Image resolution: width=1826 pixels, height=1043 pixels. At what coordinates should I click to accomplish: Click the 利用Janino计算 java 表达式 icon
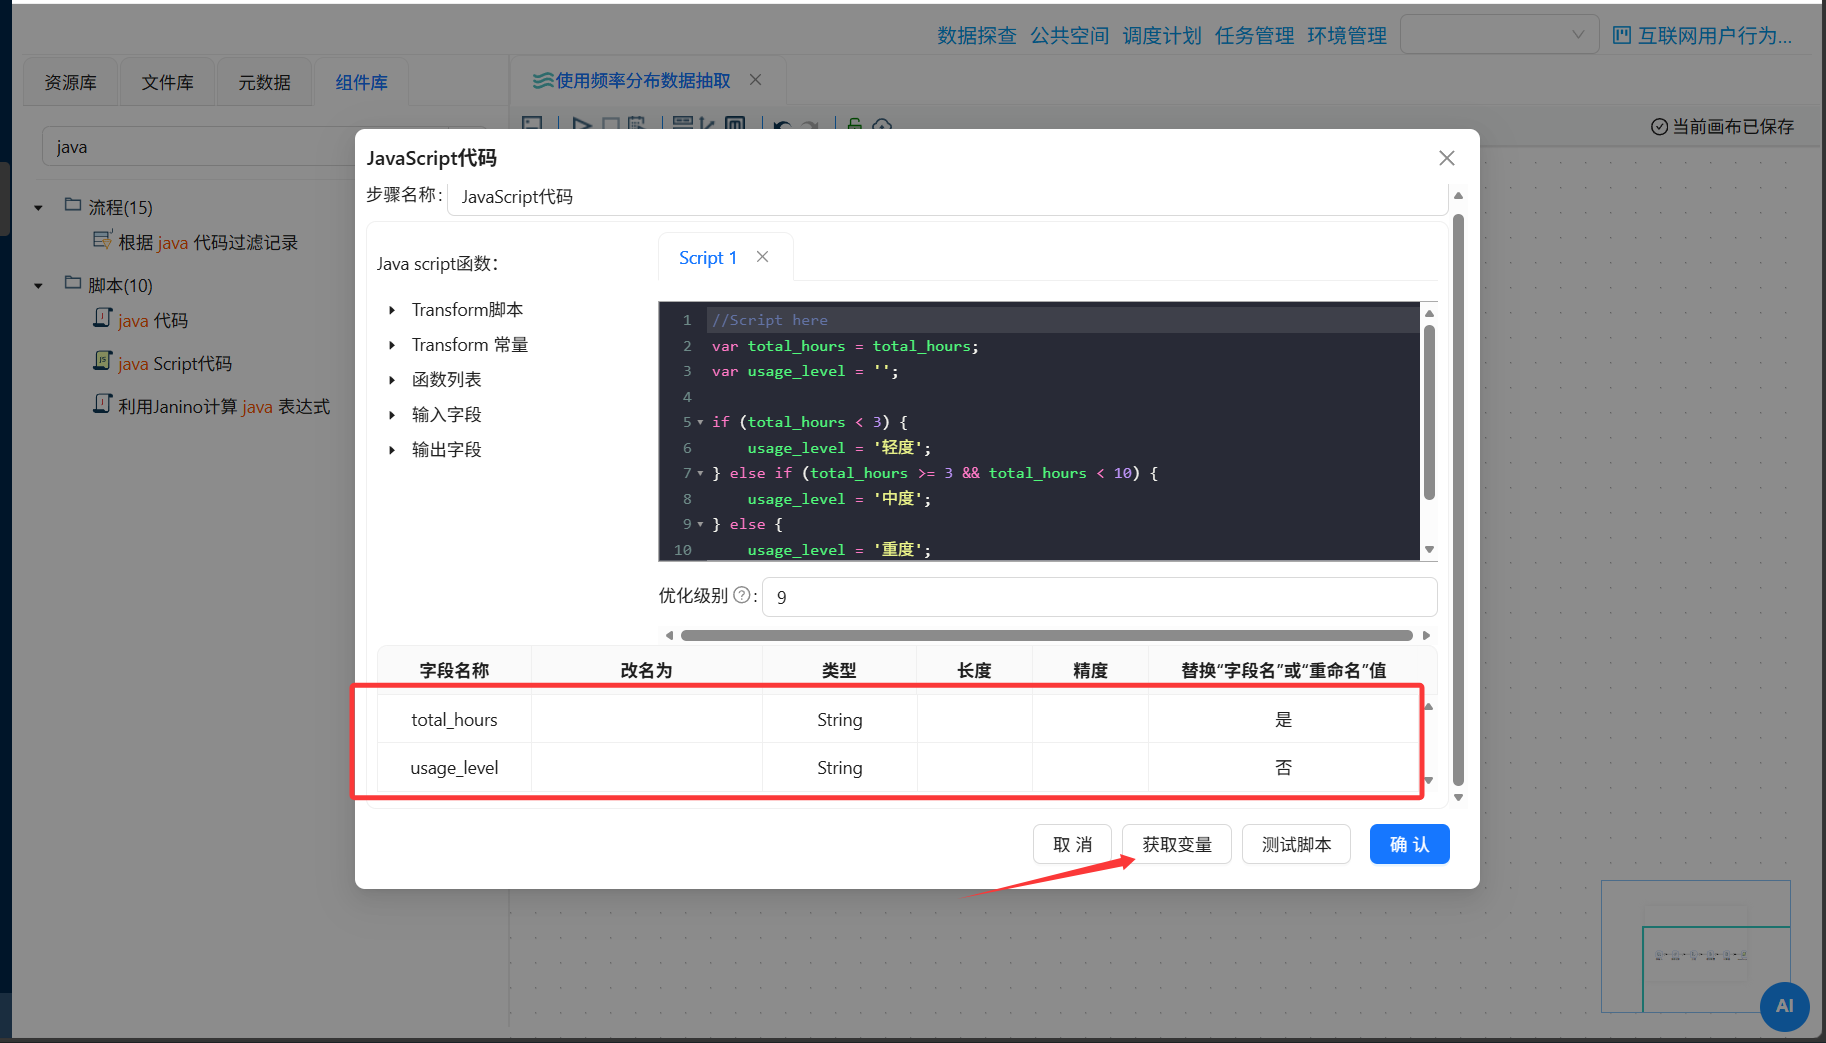click(x=102, y=404)
